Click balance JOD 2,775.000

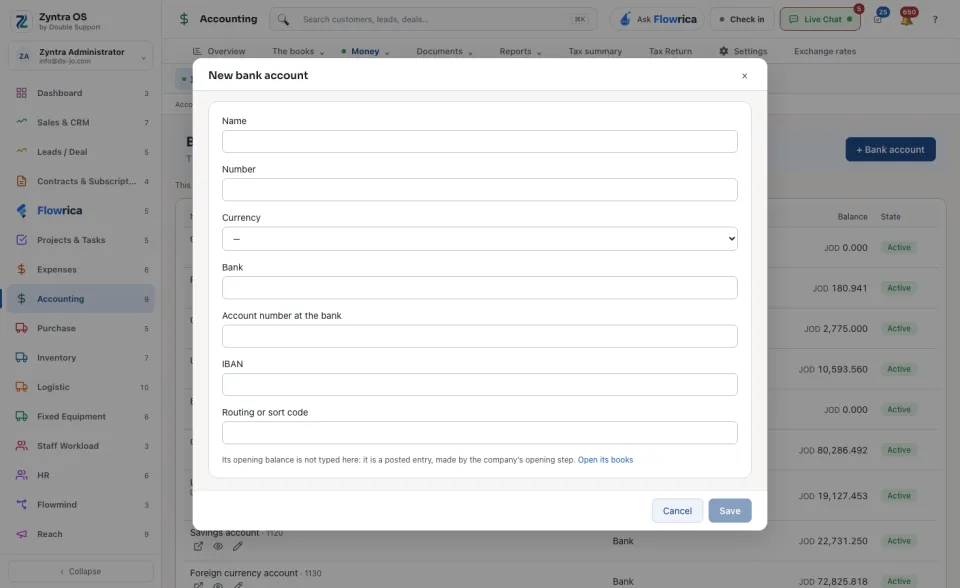(836, 329)
